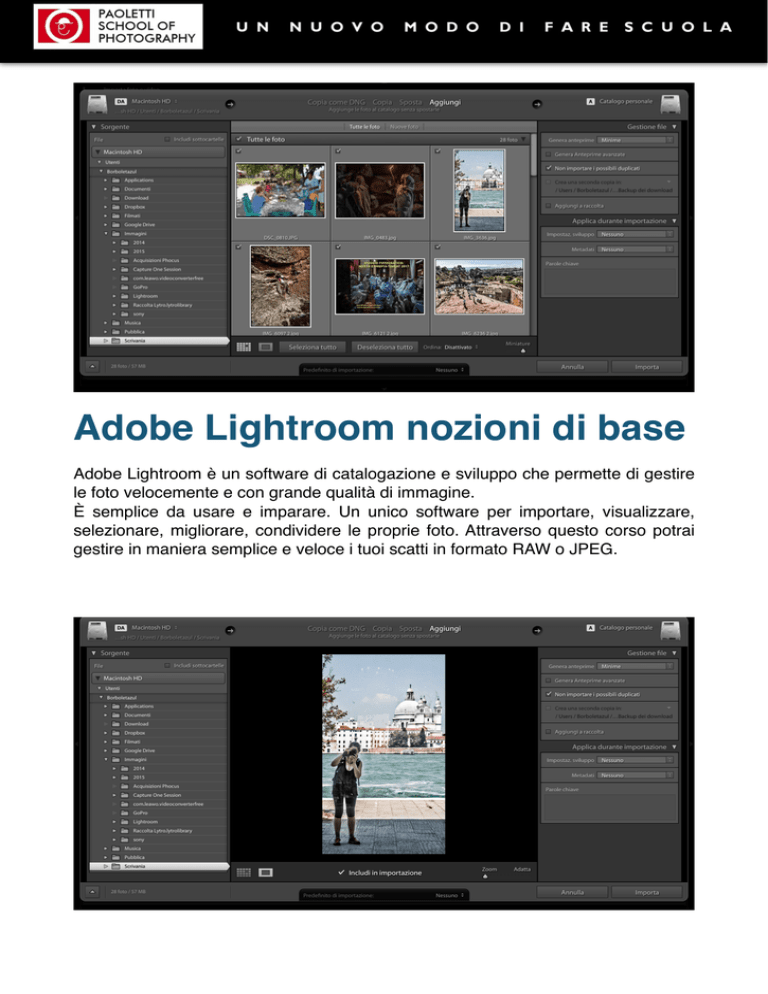Toggle 'Tutte le foto' checkbox in the top dialog
Screen dimensions: 768x994
pyautogui.click(x=239, y=139)
